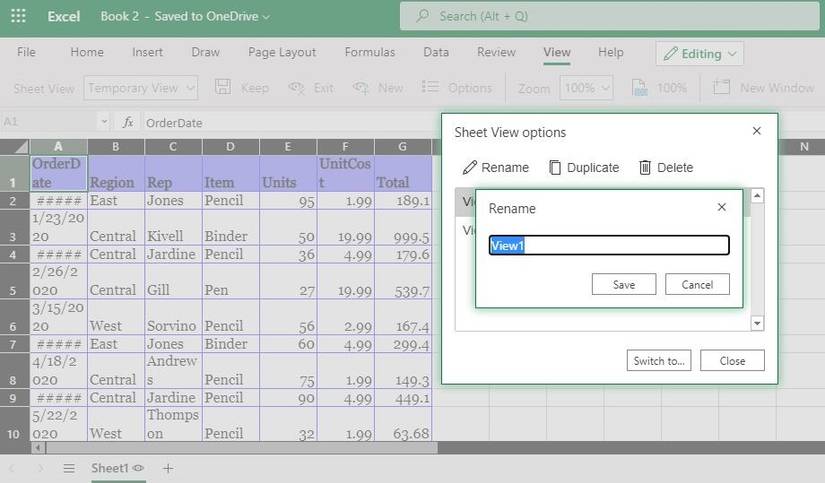Click the Delete trash icon
This screenshot has width=825, height=483.
(x=645, y=168)
